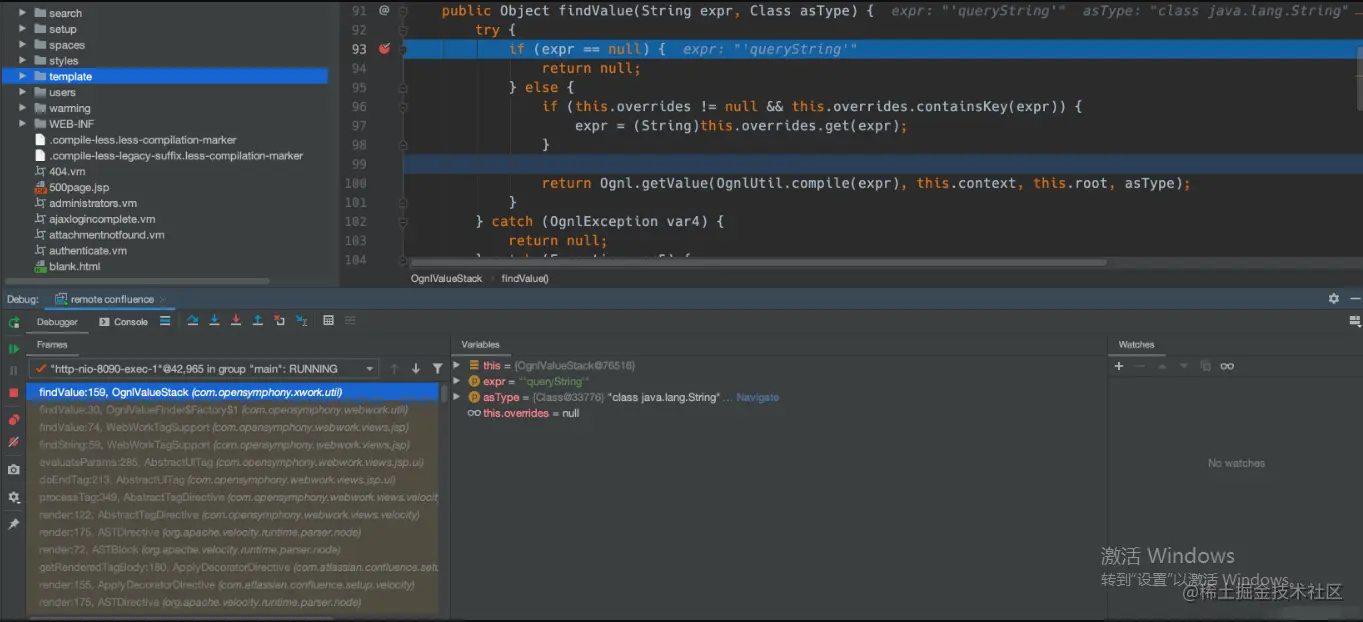Screen dimensions: 1363x622
Task: Click the Navigate link for asType
Action: coord(758,397)
